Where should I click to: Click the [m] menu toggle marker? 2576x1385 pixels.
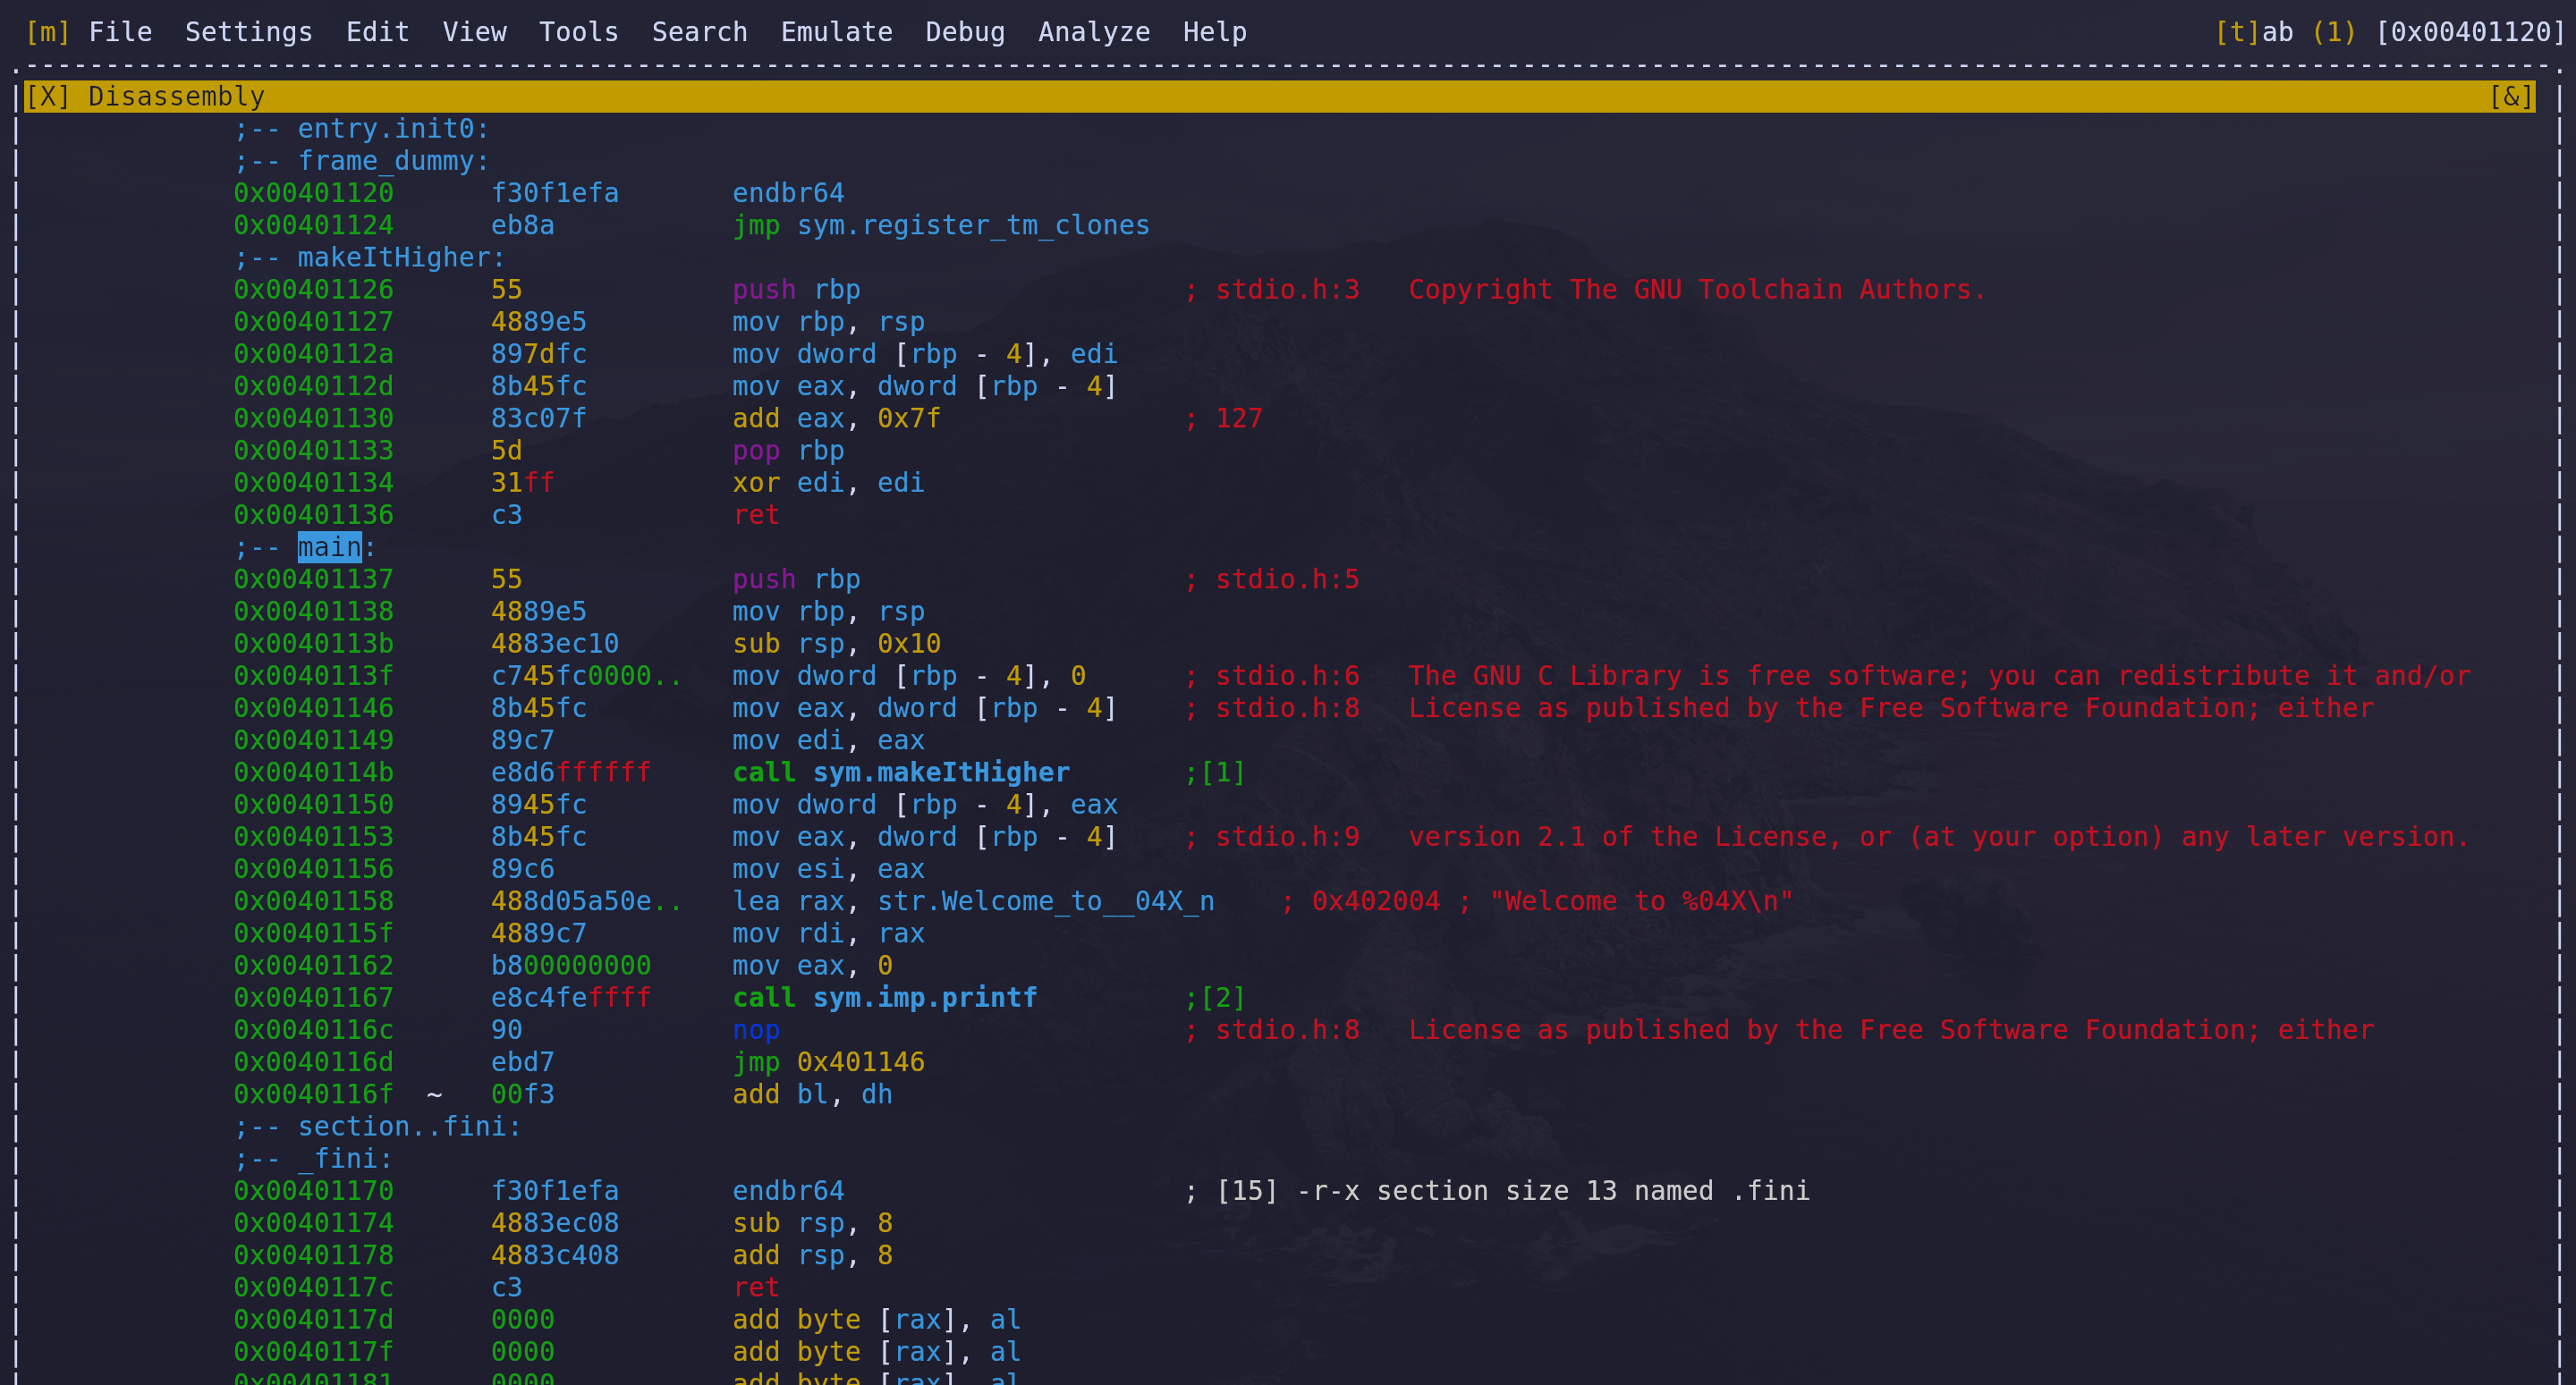coord(47,32)
